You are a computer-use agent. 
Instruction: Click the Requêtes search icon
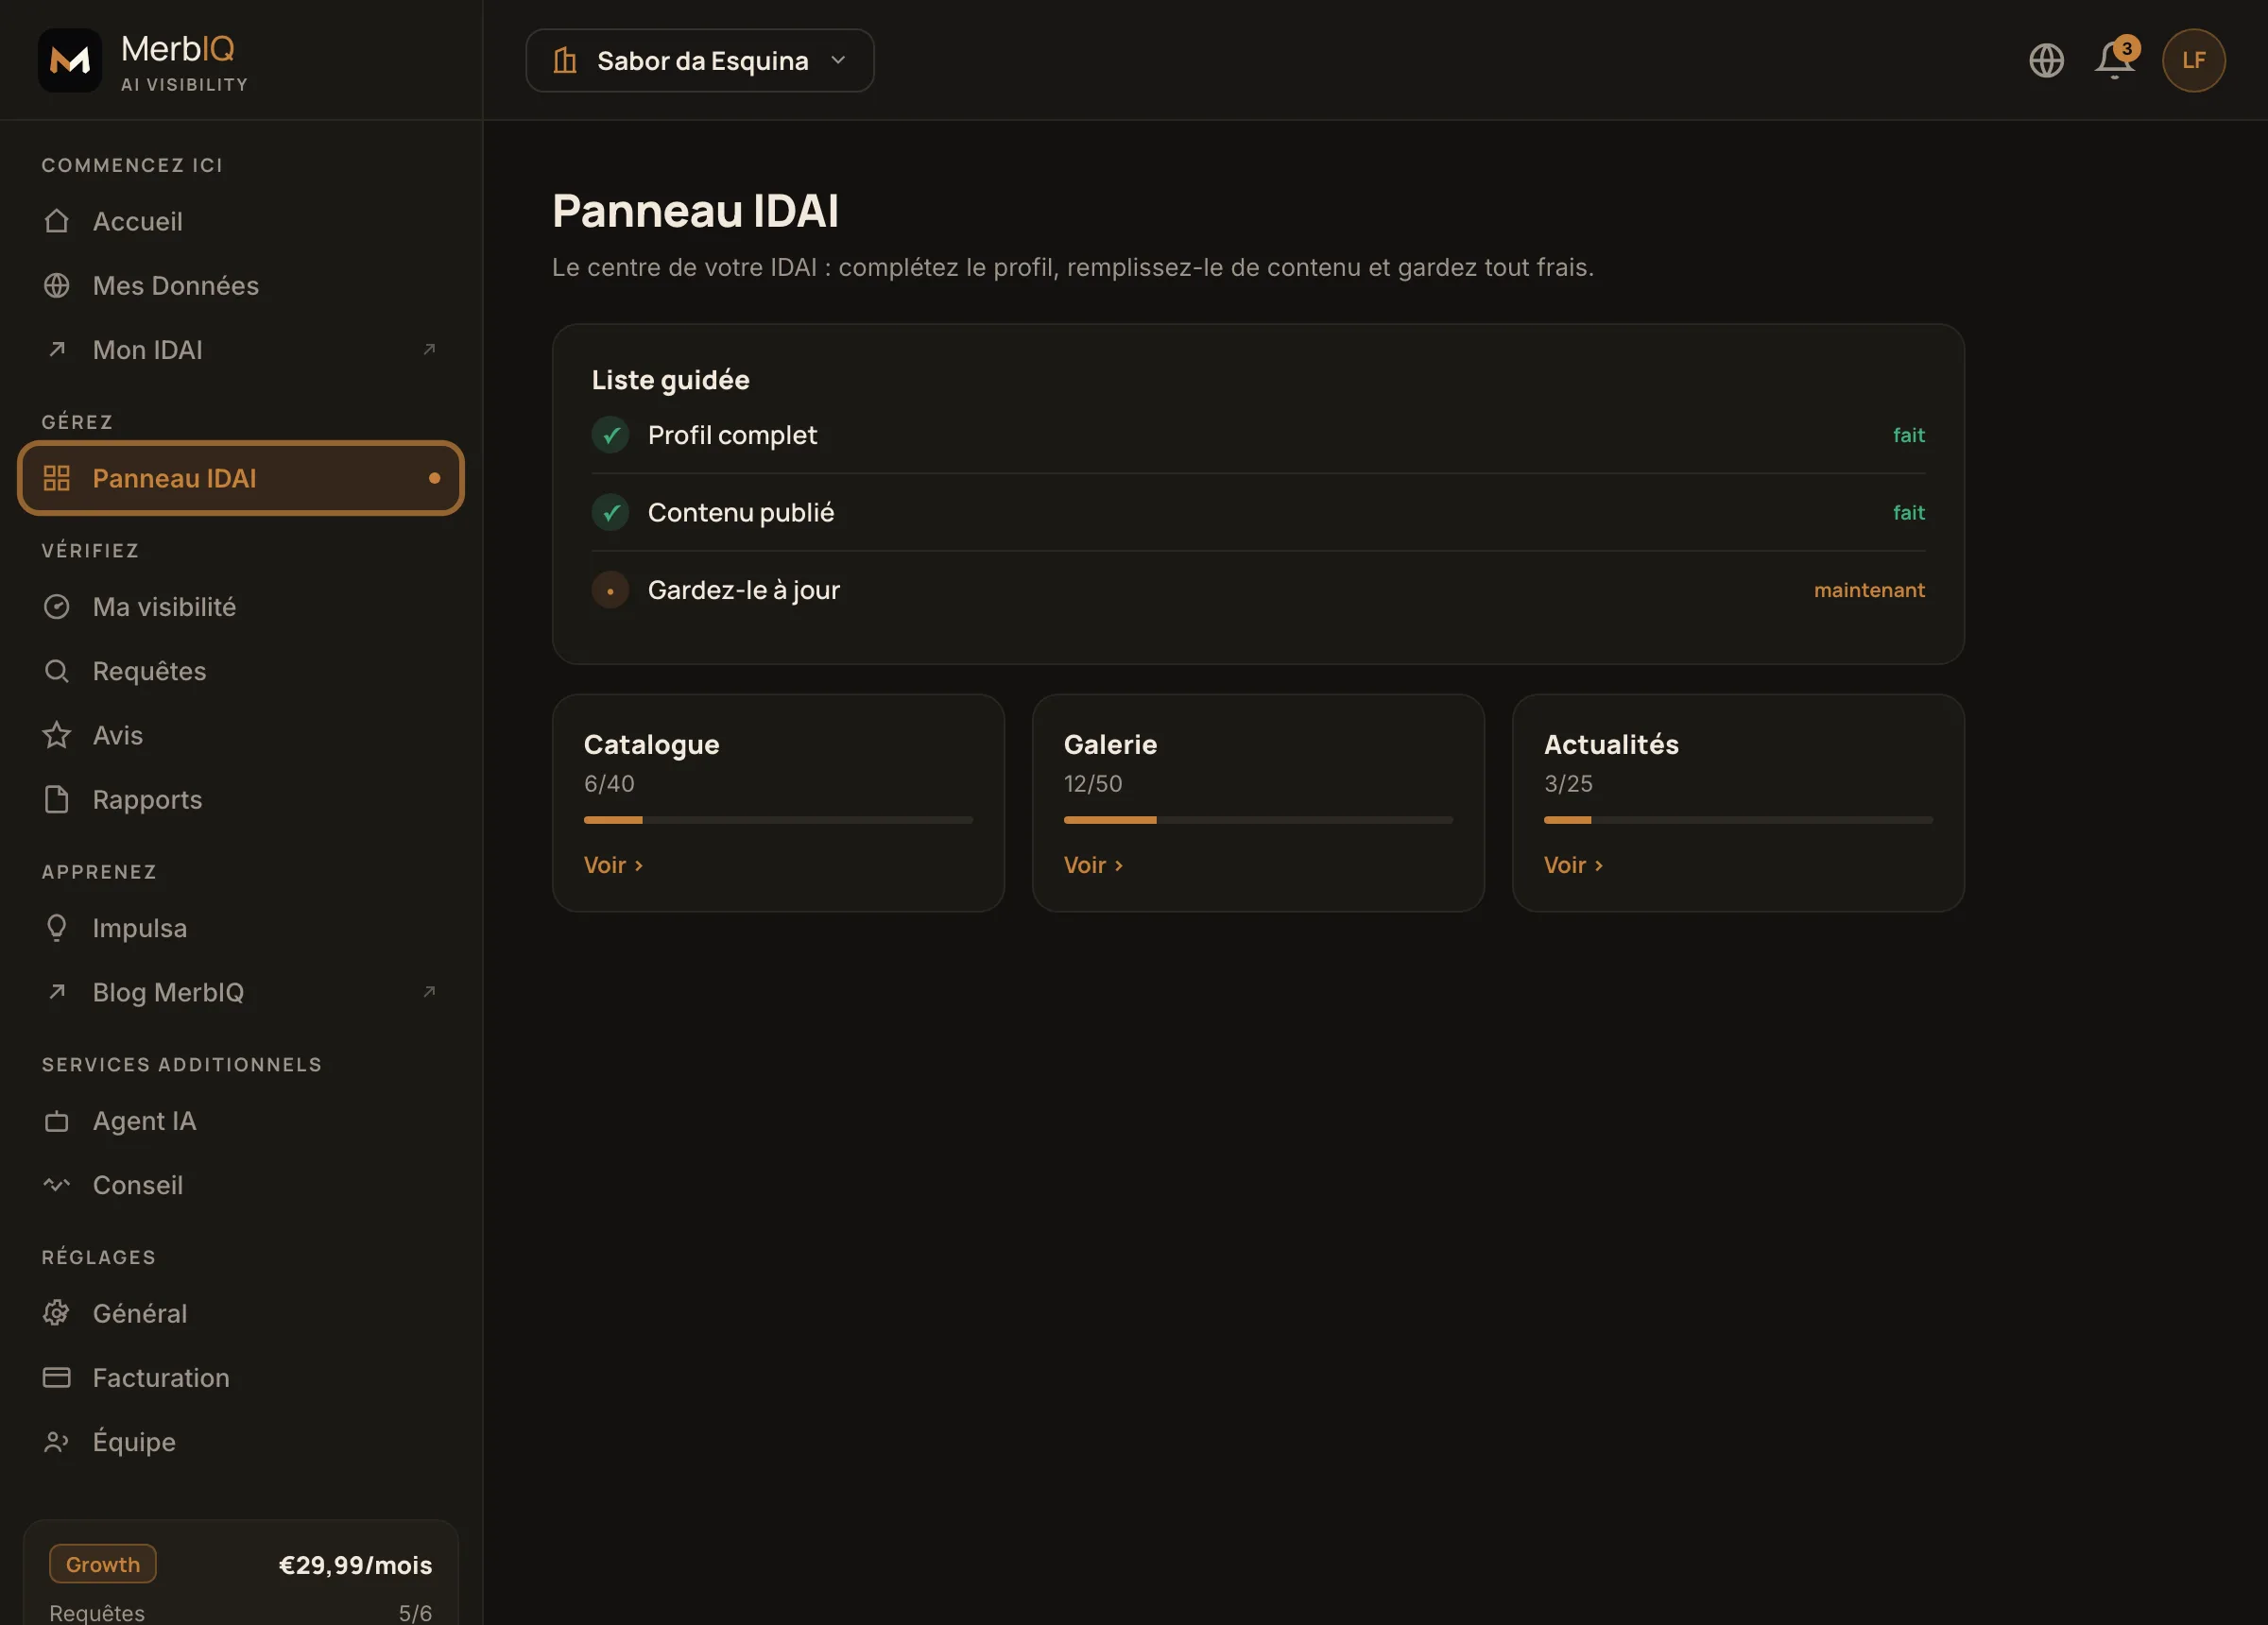pyautogui.click(x=57, y=671)
